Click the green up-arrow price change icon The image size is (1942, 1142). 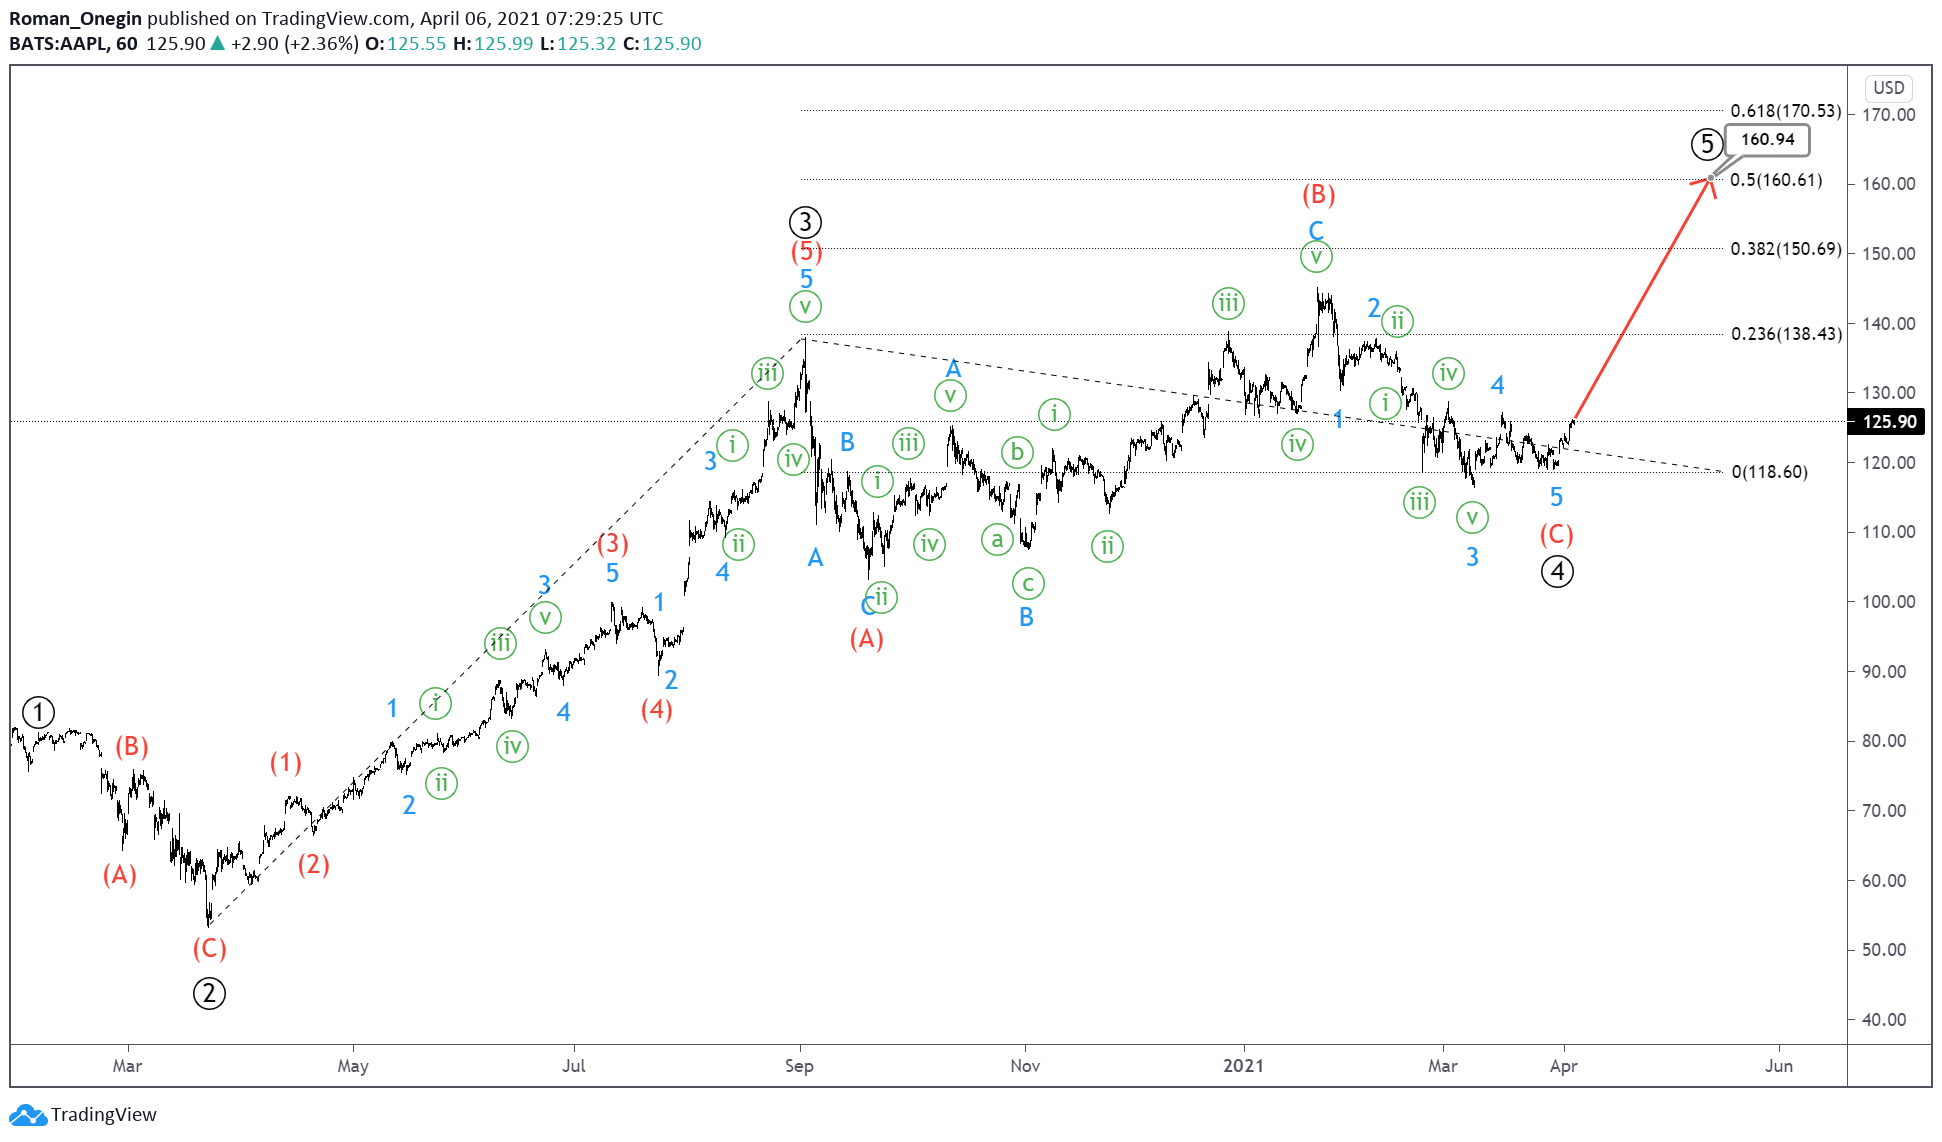tap(217, 44)
